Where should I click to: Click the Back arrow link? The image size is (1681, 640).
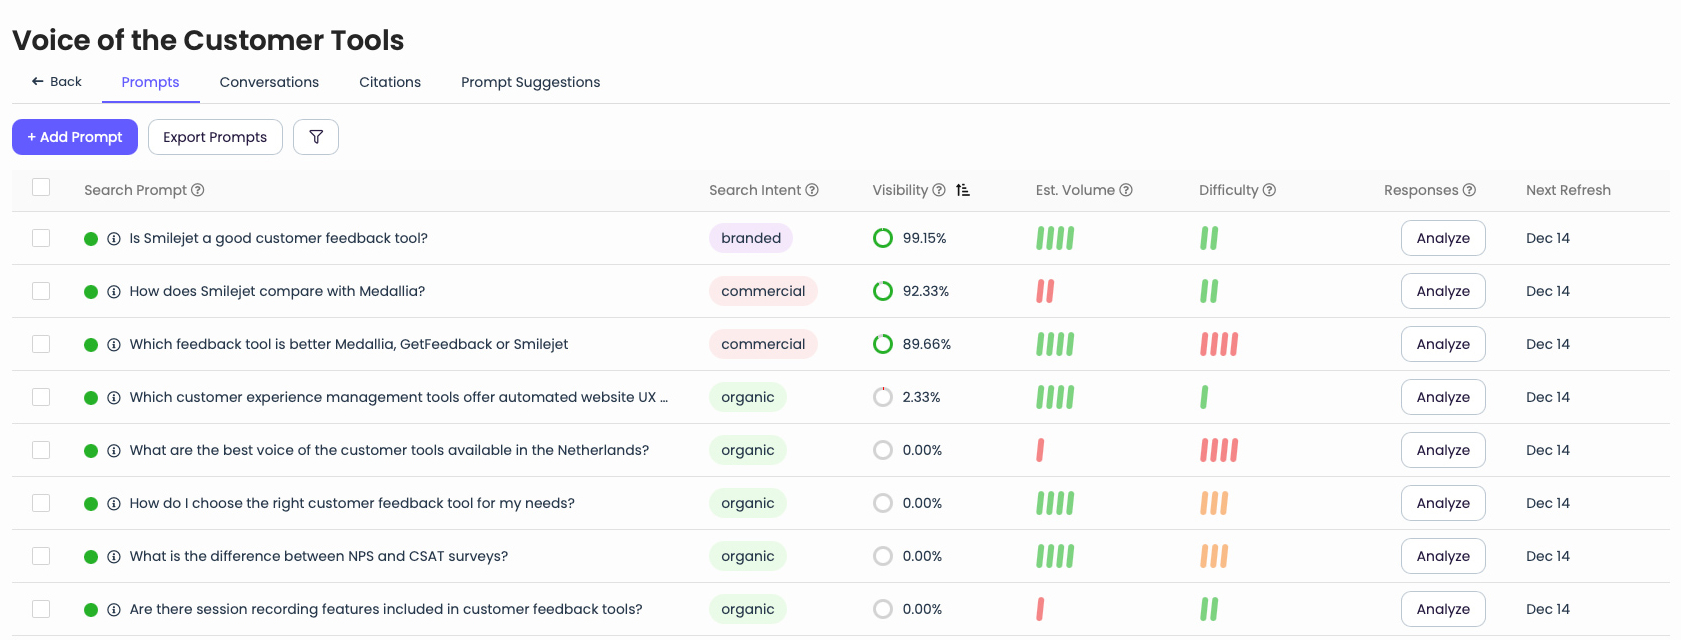pyautogui.click(x=57, y=82)
